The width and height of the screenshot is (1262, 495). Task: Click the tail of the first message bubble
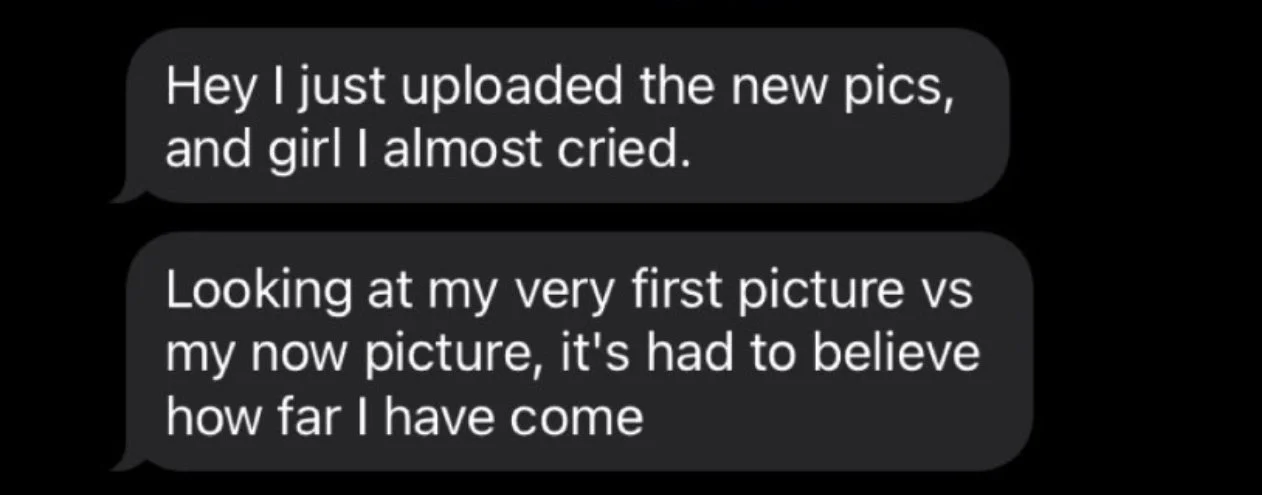pyautogui.click(x=128, y=190)
